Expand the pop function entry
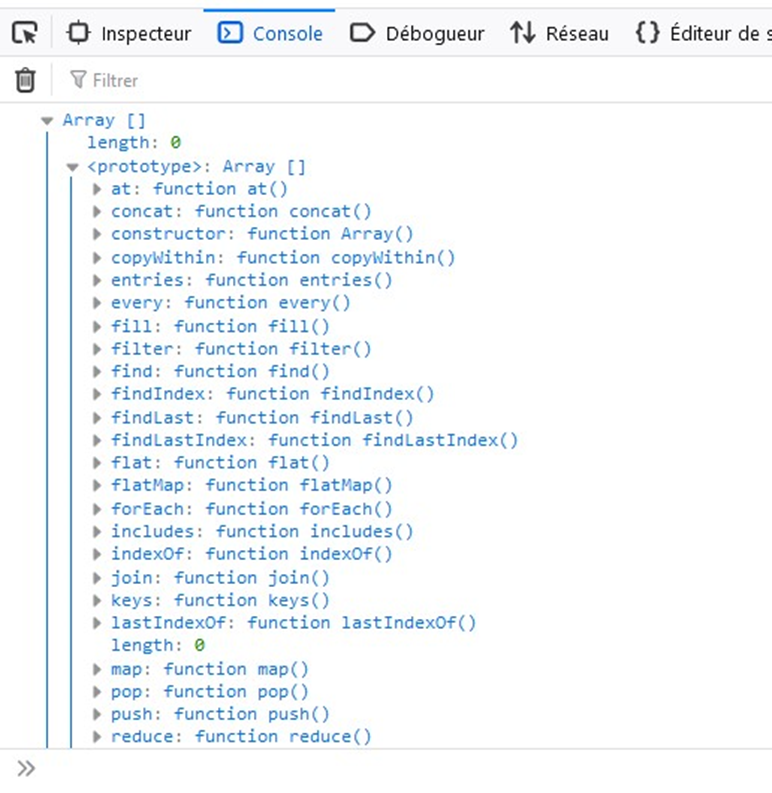 pos(97,691)
